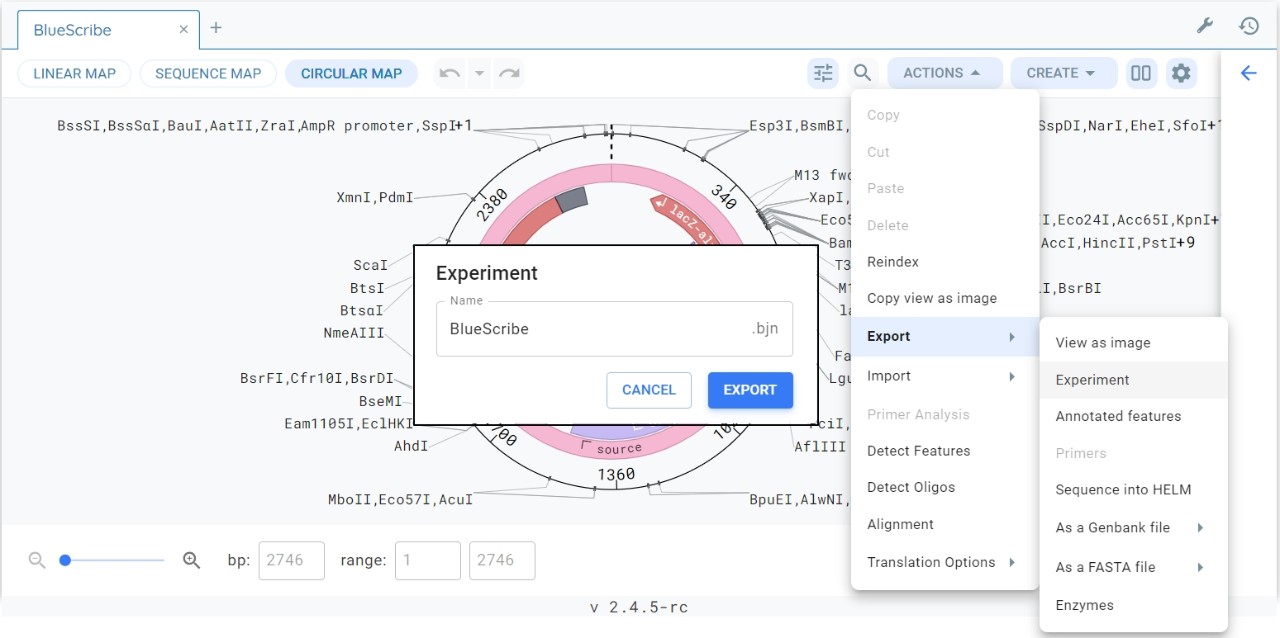The height and width of the screenshot is (638, 1280).
Task: Expand the Import submenu
Action: [945, 376]
